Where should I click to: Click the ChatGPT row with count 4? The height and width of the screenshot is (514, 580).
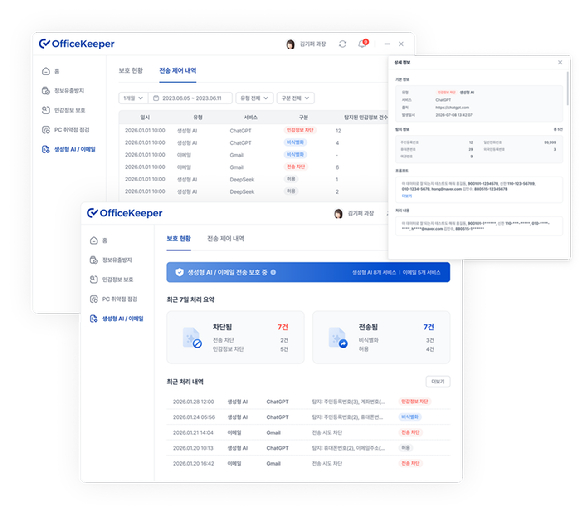coord(253,142)
